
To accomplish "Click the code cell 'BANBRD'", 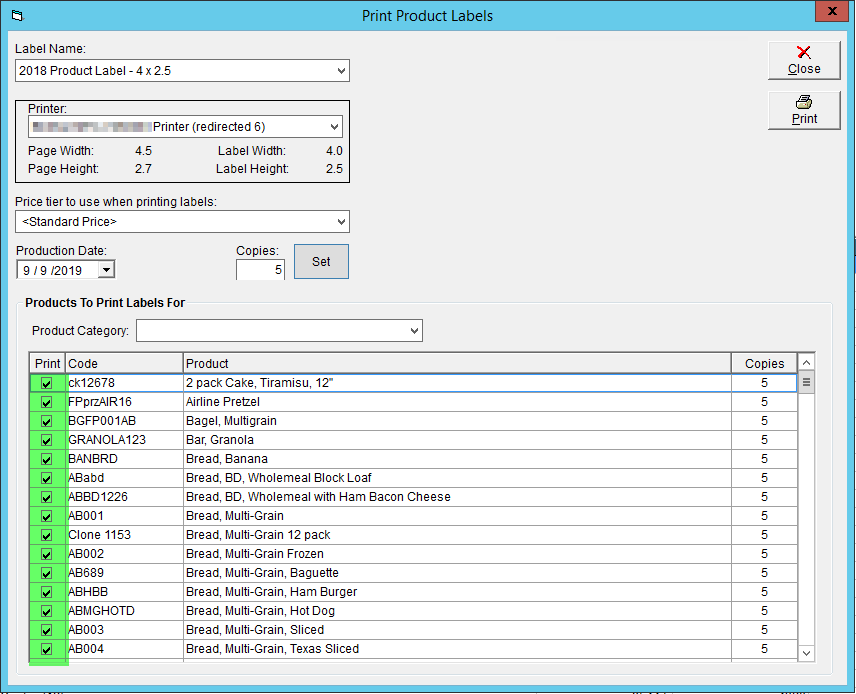I will 124,459.
